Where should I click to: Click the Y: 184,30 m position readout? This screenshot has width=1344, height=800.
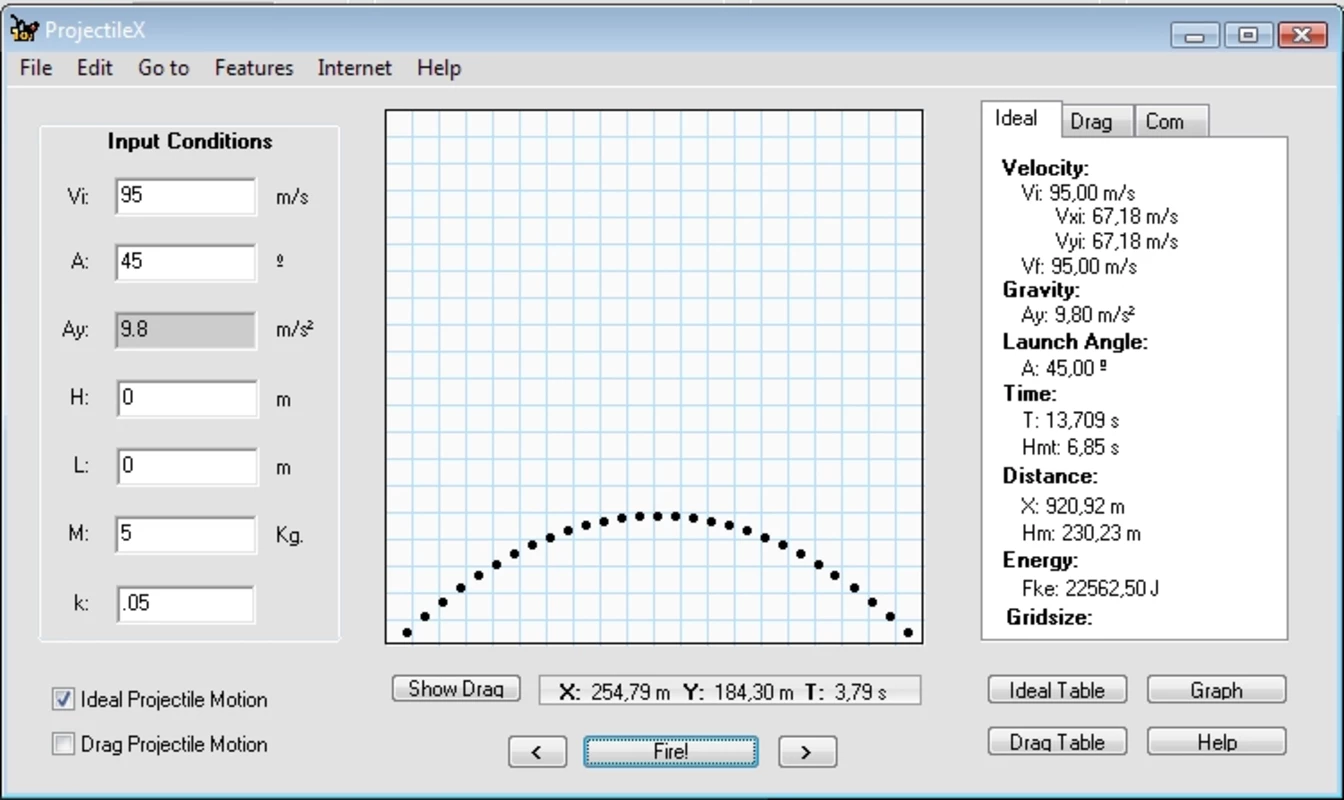738,691
